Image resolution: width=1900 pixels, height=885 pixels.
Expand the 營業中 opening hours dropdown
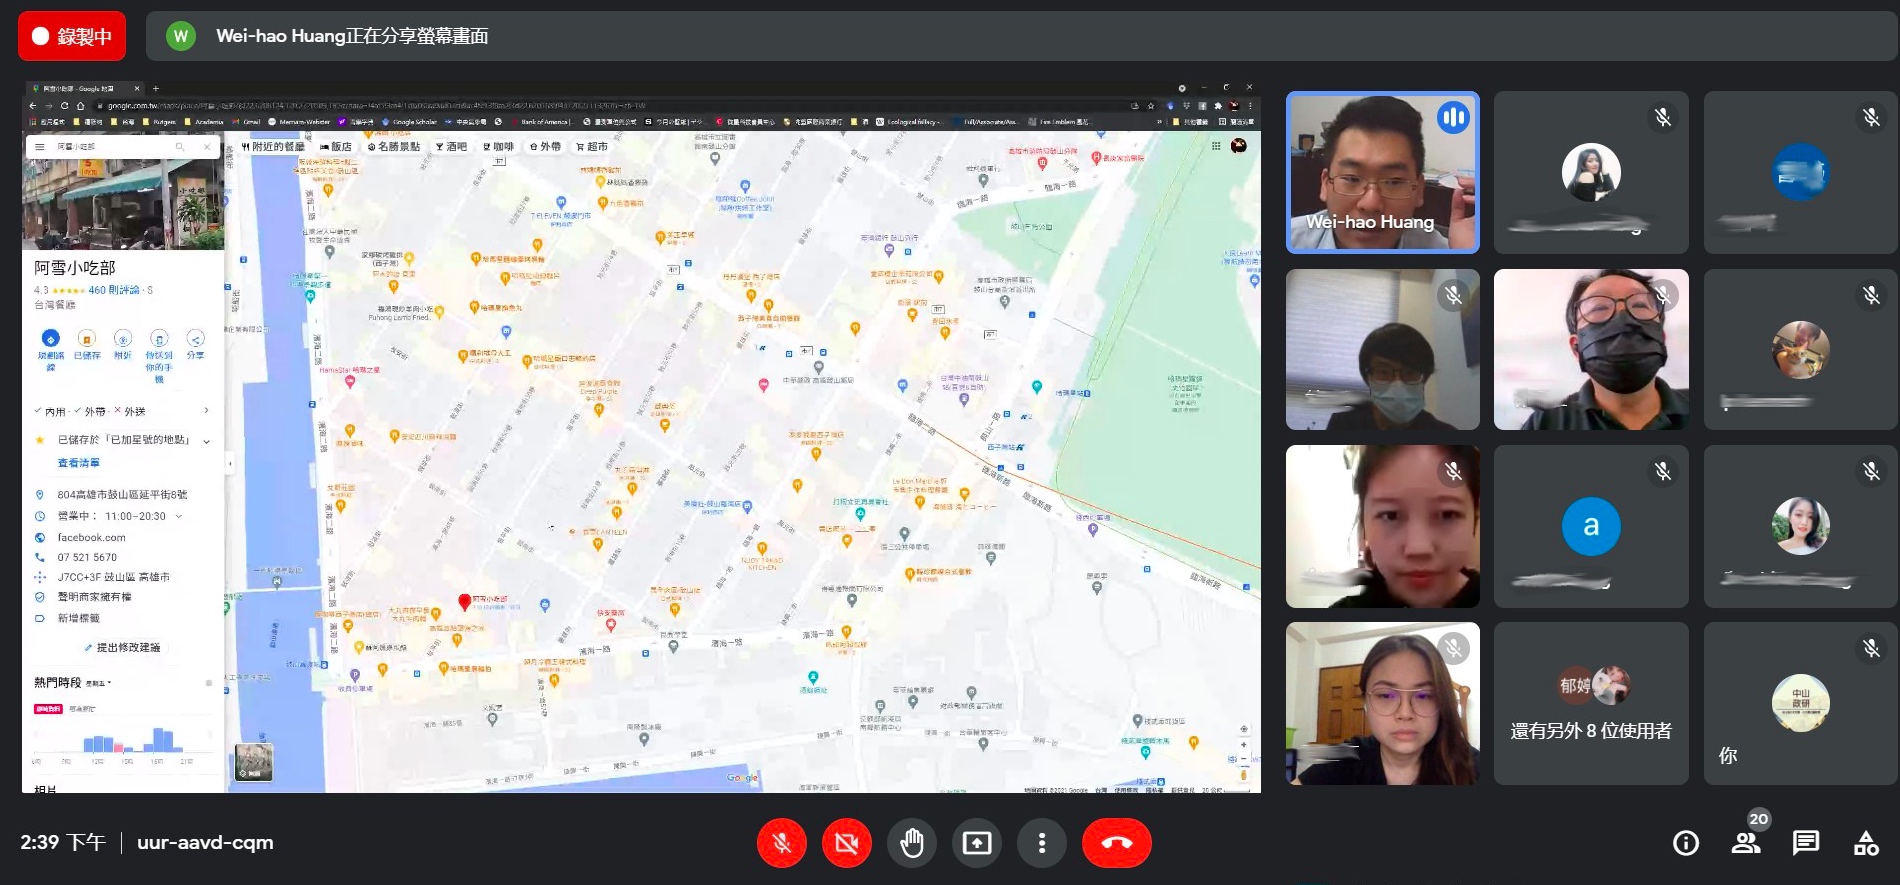coord(179,517)
